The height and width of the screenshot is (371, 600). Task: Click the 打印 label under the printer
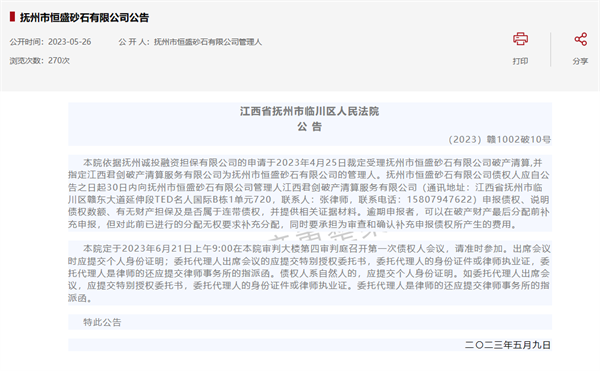[x=520, y=61]
